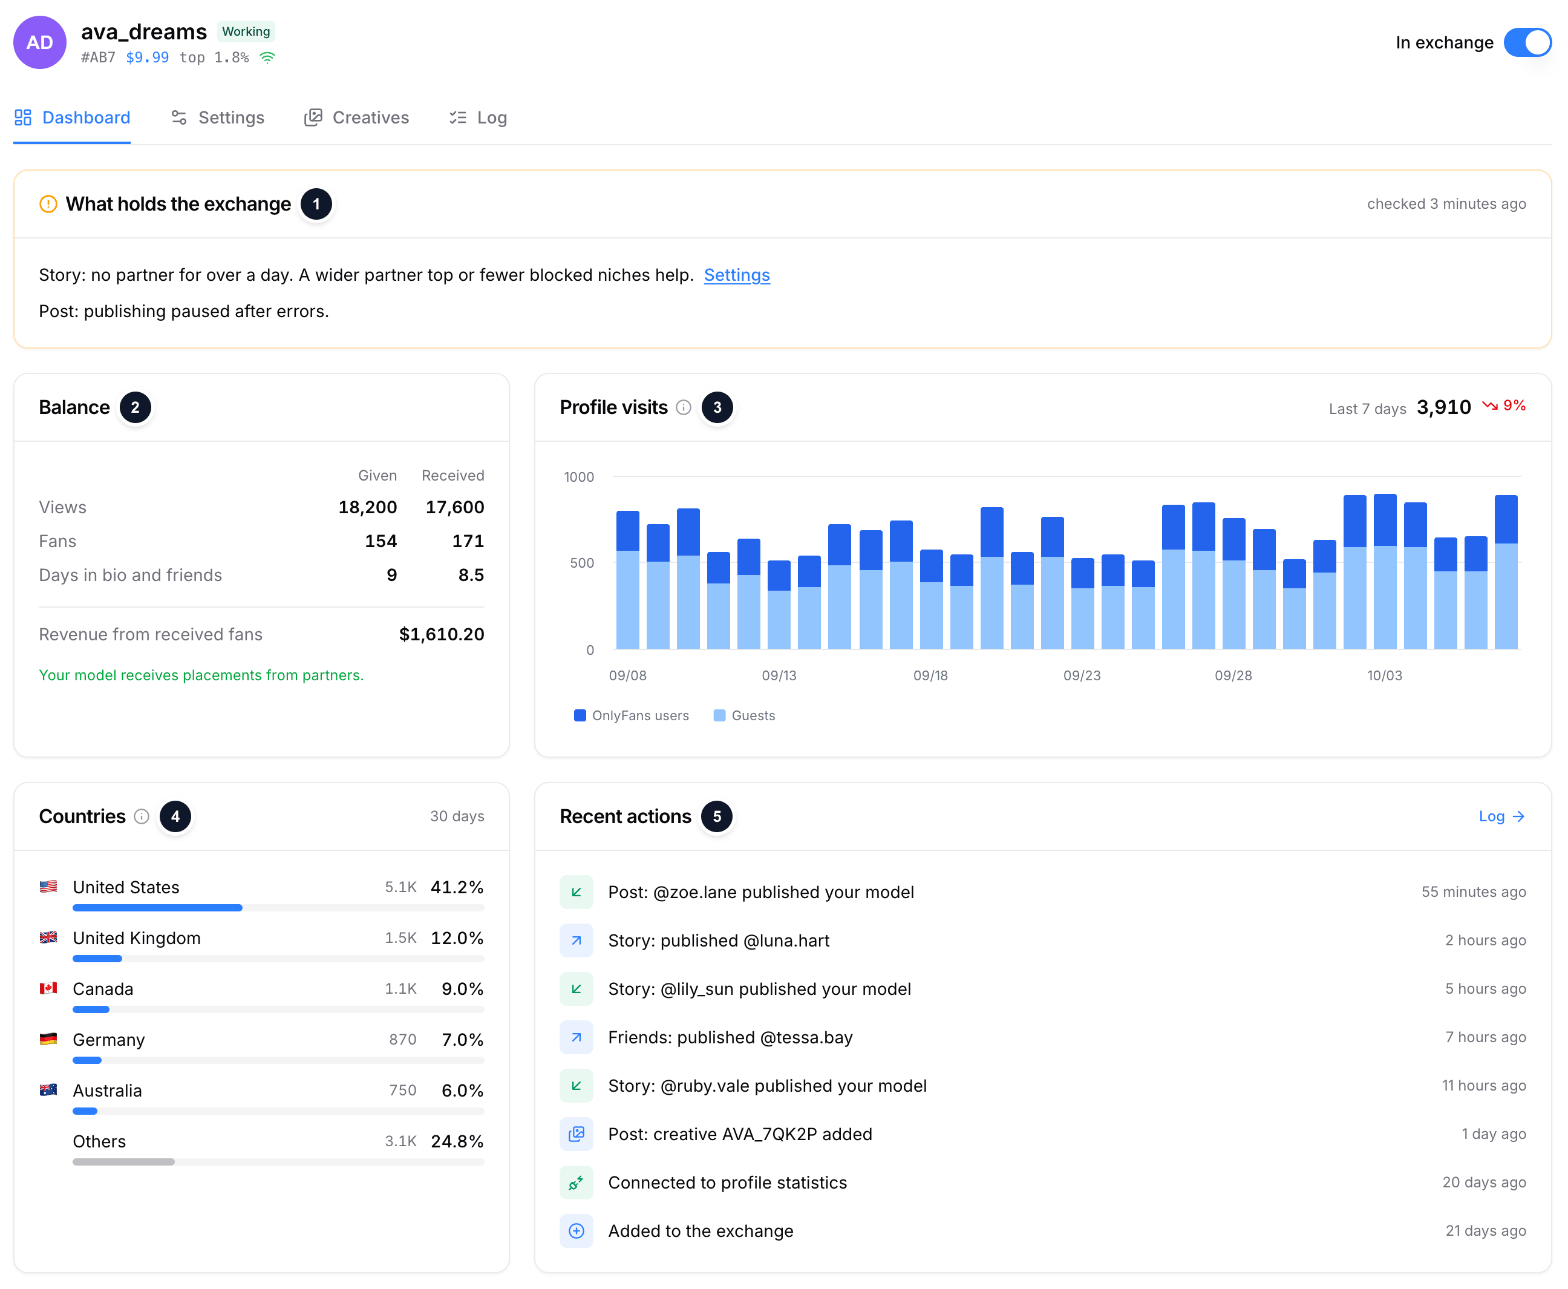Click the creative image icon for AVA_7QK2P

click(x=577, y=1134)
